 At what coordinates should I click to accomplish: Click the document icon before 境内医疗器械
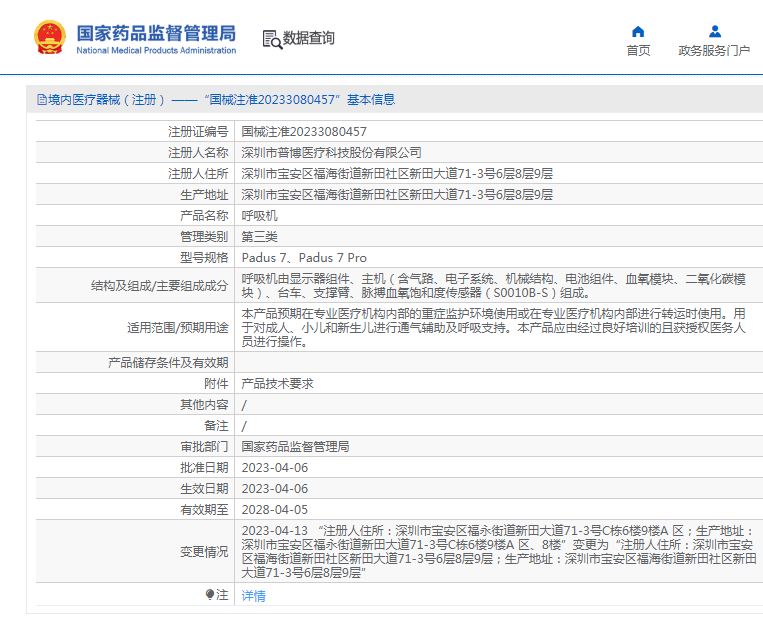tap(41, 100)
